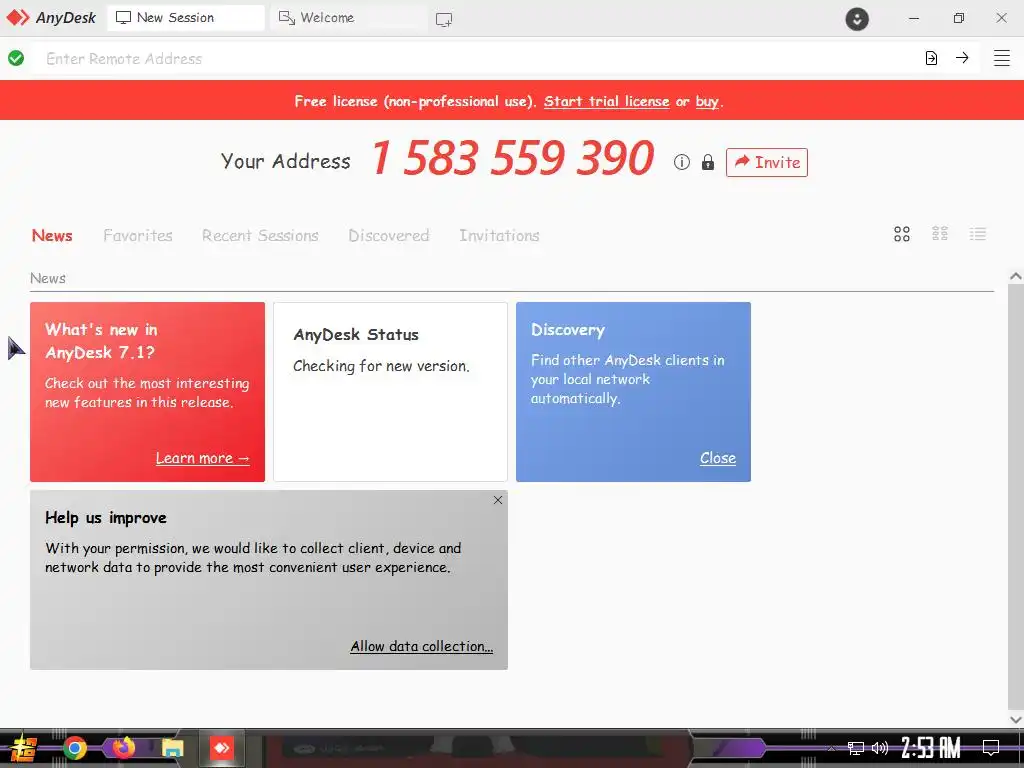Click the AnyDesk Status card
1024x768 pixels.
[x=390, y=392]
